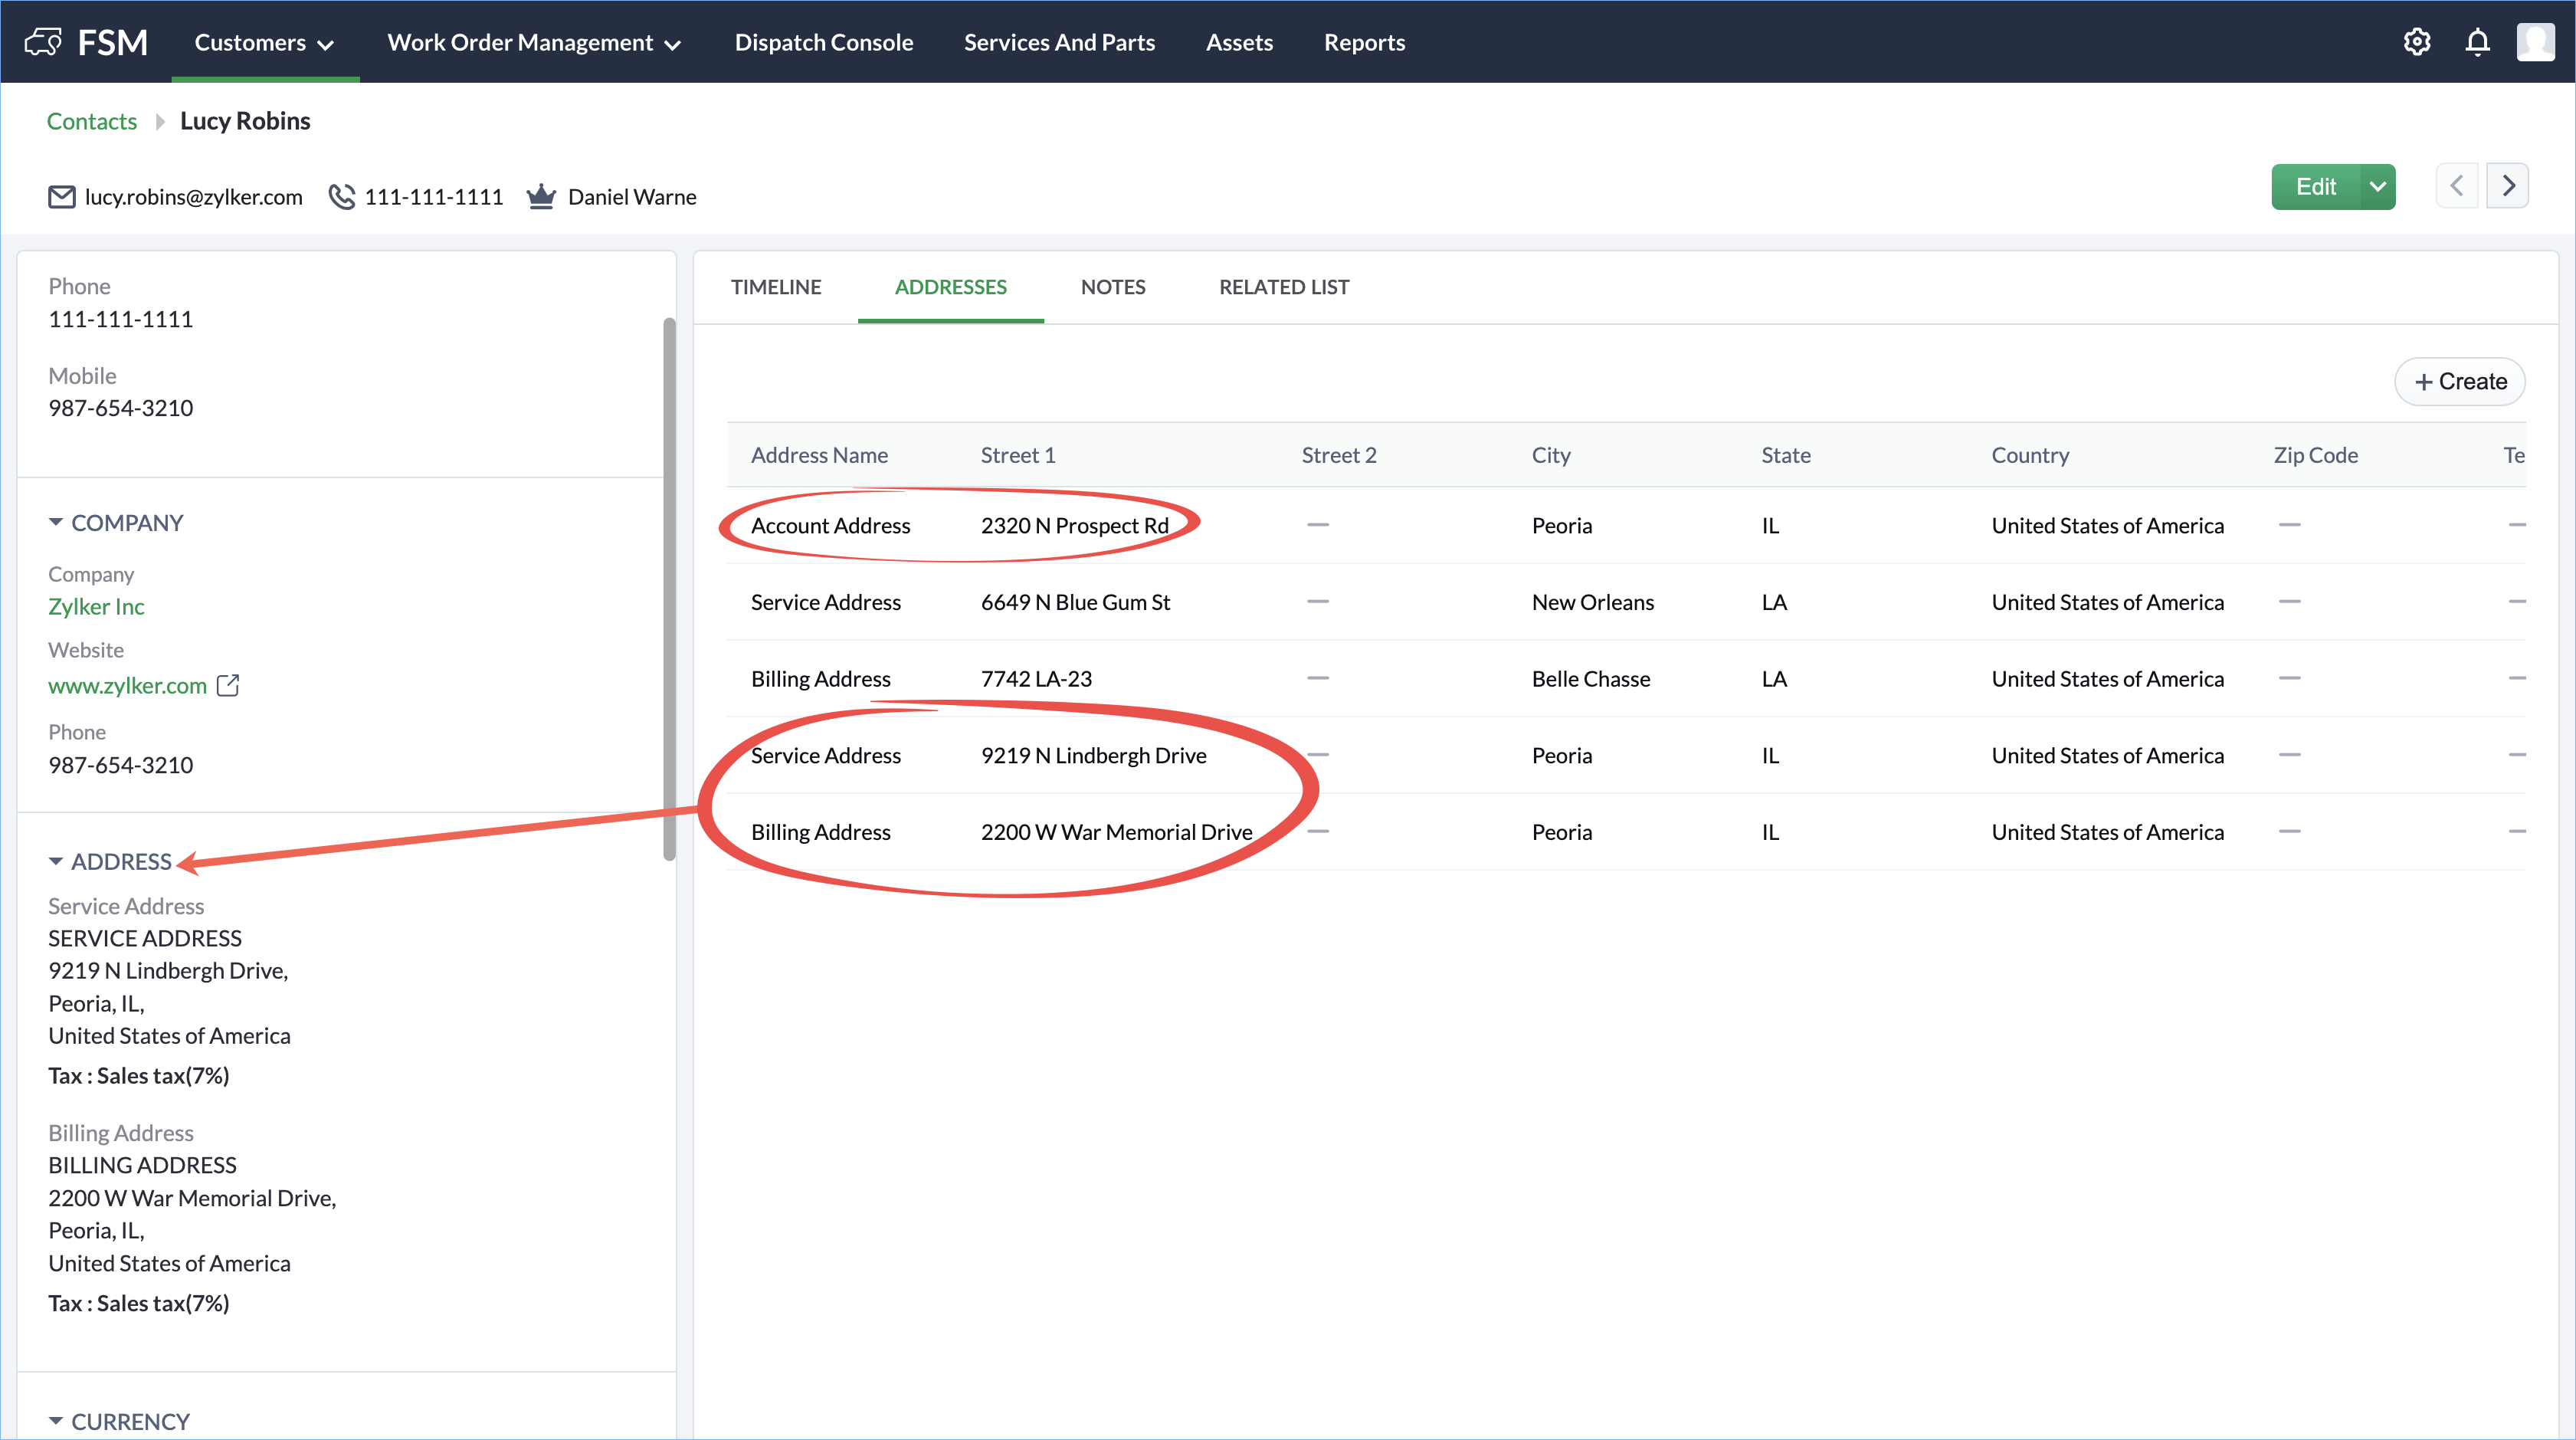Click the notifications bell icon
2576x1440 pixels.
point(2477,42)
